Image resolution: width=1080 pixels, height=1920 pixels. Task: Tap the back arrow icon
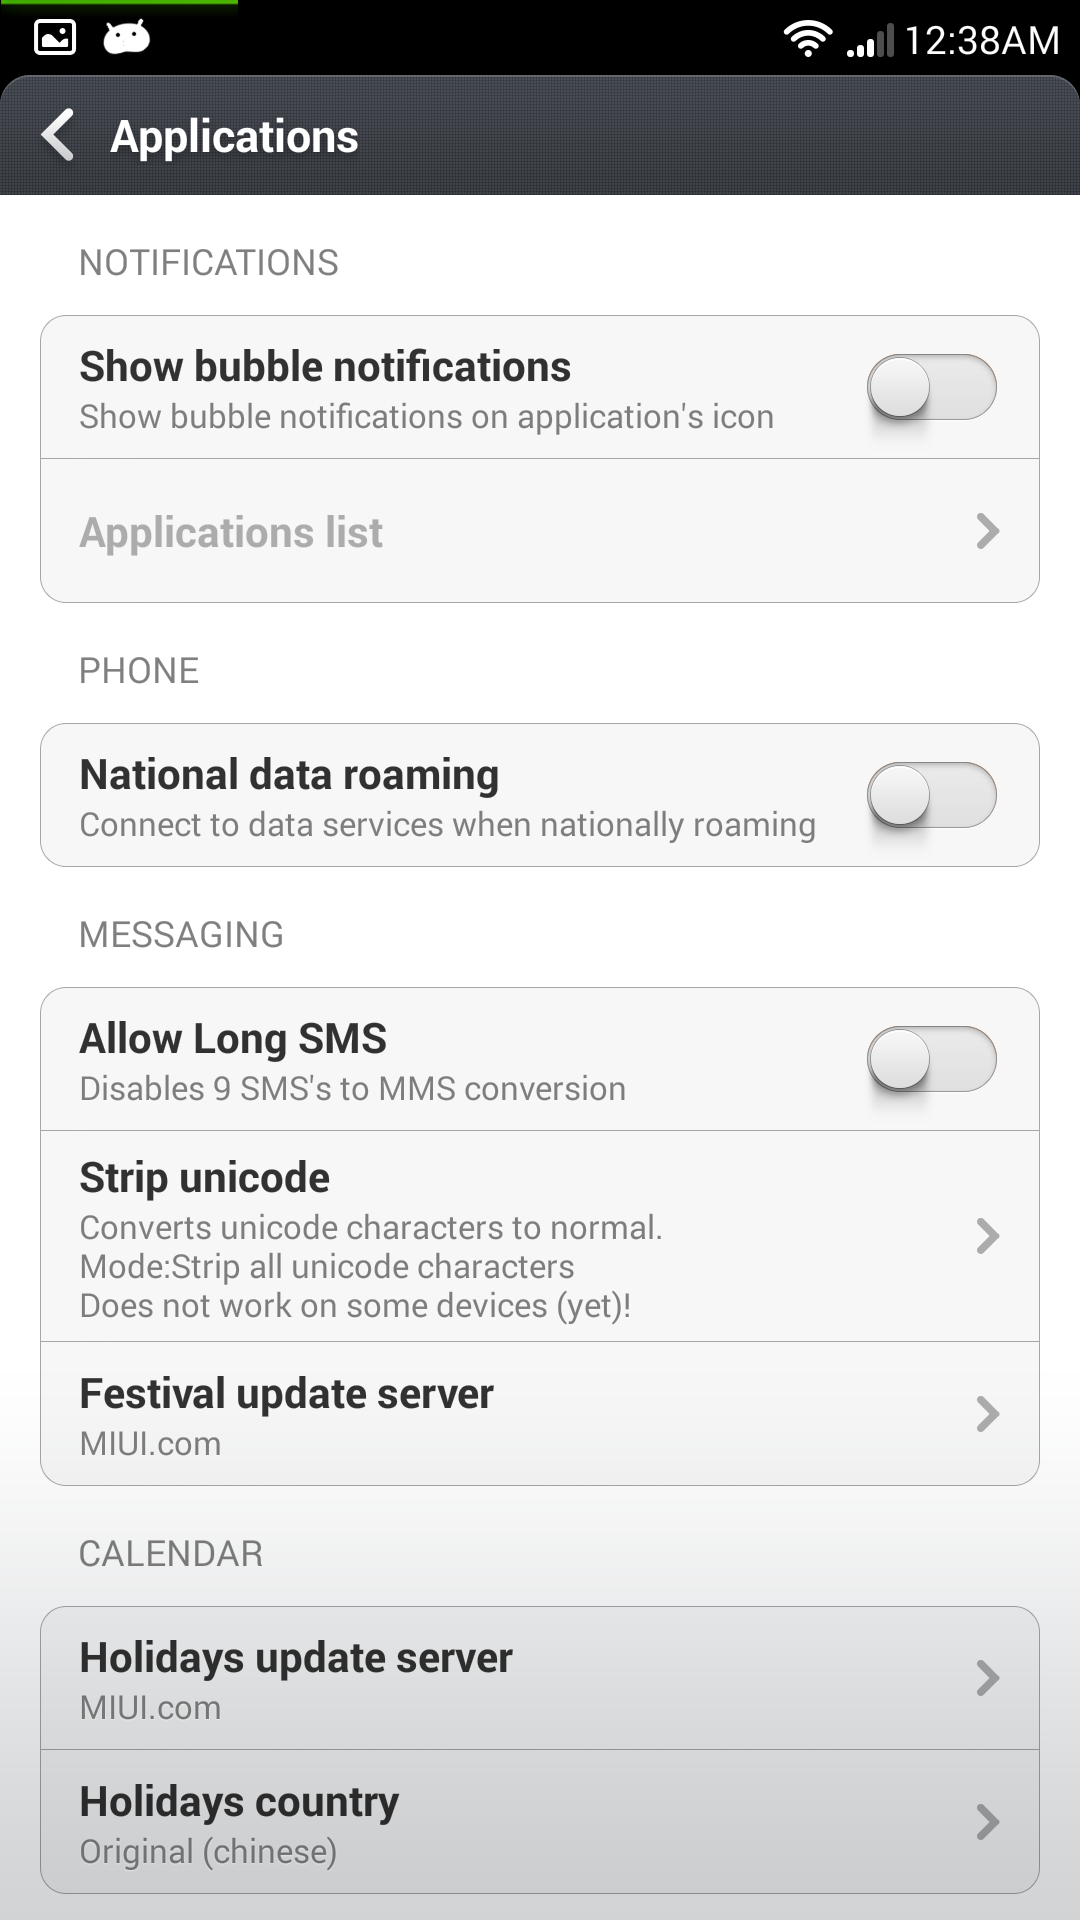point(58,135)
